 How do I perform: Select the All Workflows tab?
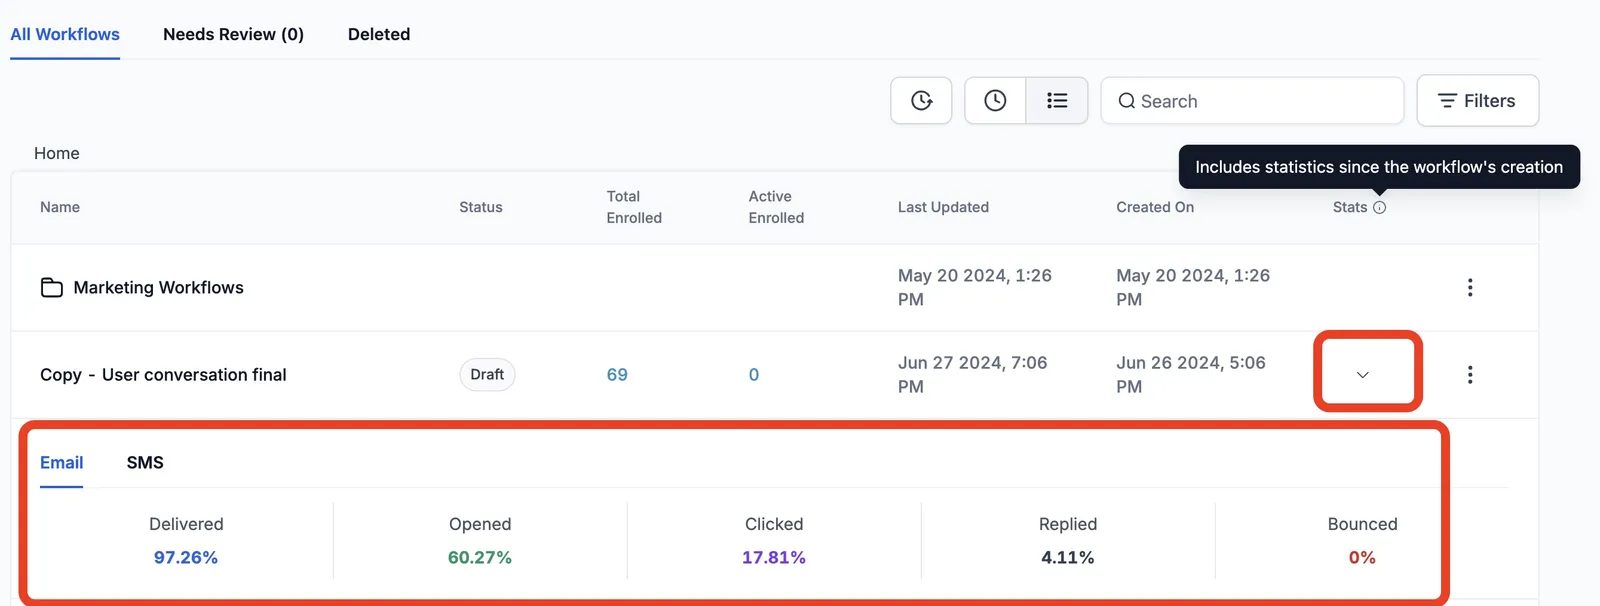[65, 34]
